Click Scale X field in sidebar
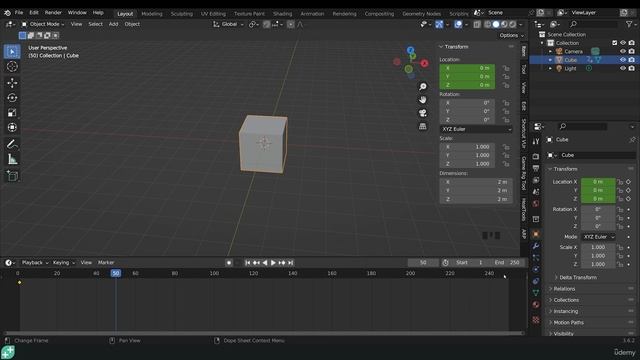This screenshot has height=360, width=640. click(x=467, y=147)
